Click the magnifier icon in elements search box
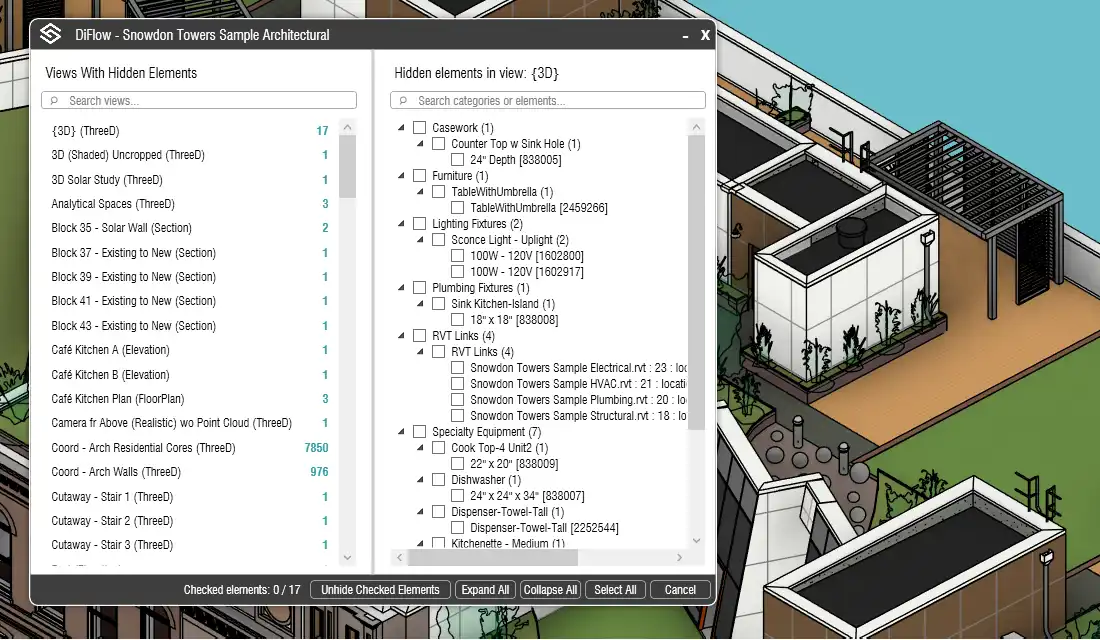1100x640 pixels. tap(403, 101)
